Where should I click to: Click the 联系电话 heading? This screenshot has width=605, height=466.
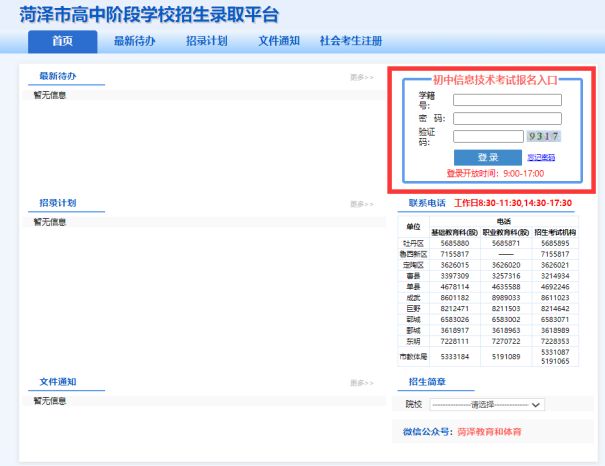coord(427,203)
